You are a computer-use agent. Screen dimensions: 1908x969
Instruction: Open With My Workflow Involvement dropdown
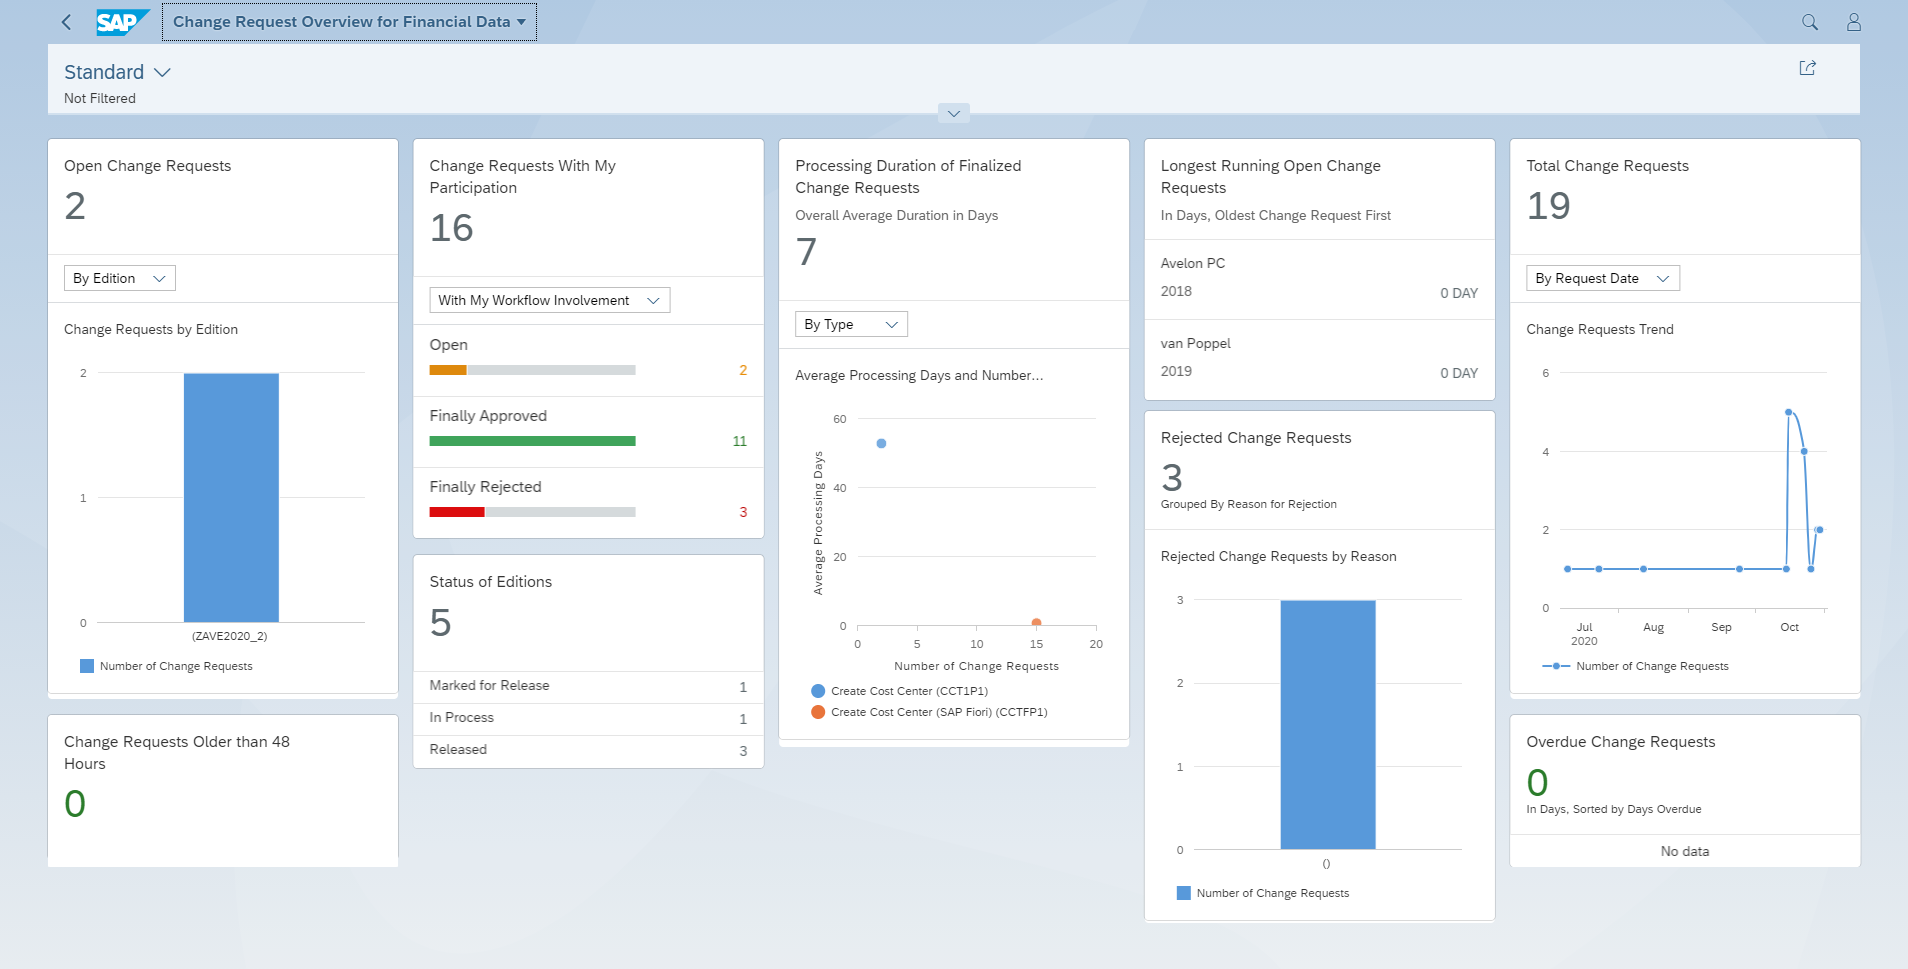(550, 300)
